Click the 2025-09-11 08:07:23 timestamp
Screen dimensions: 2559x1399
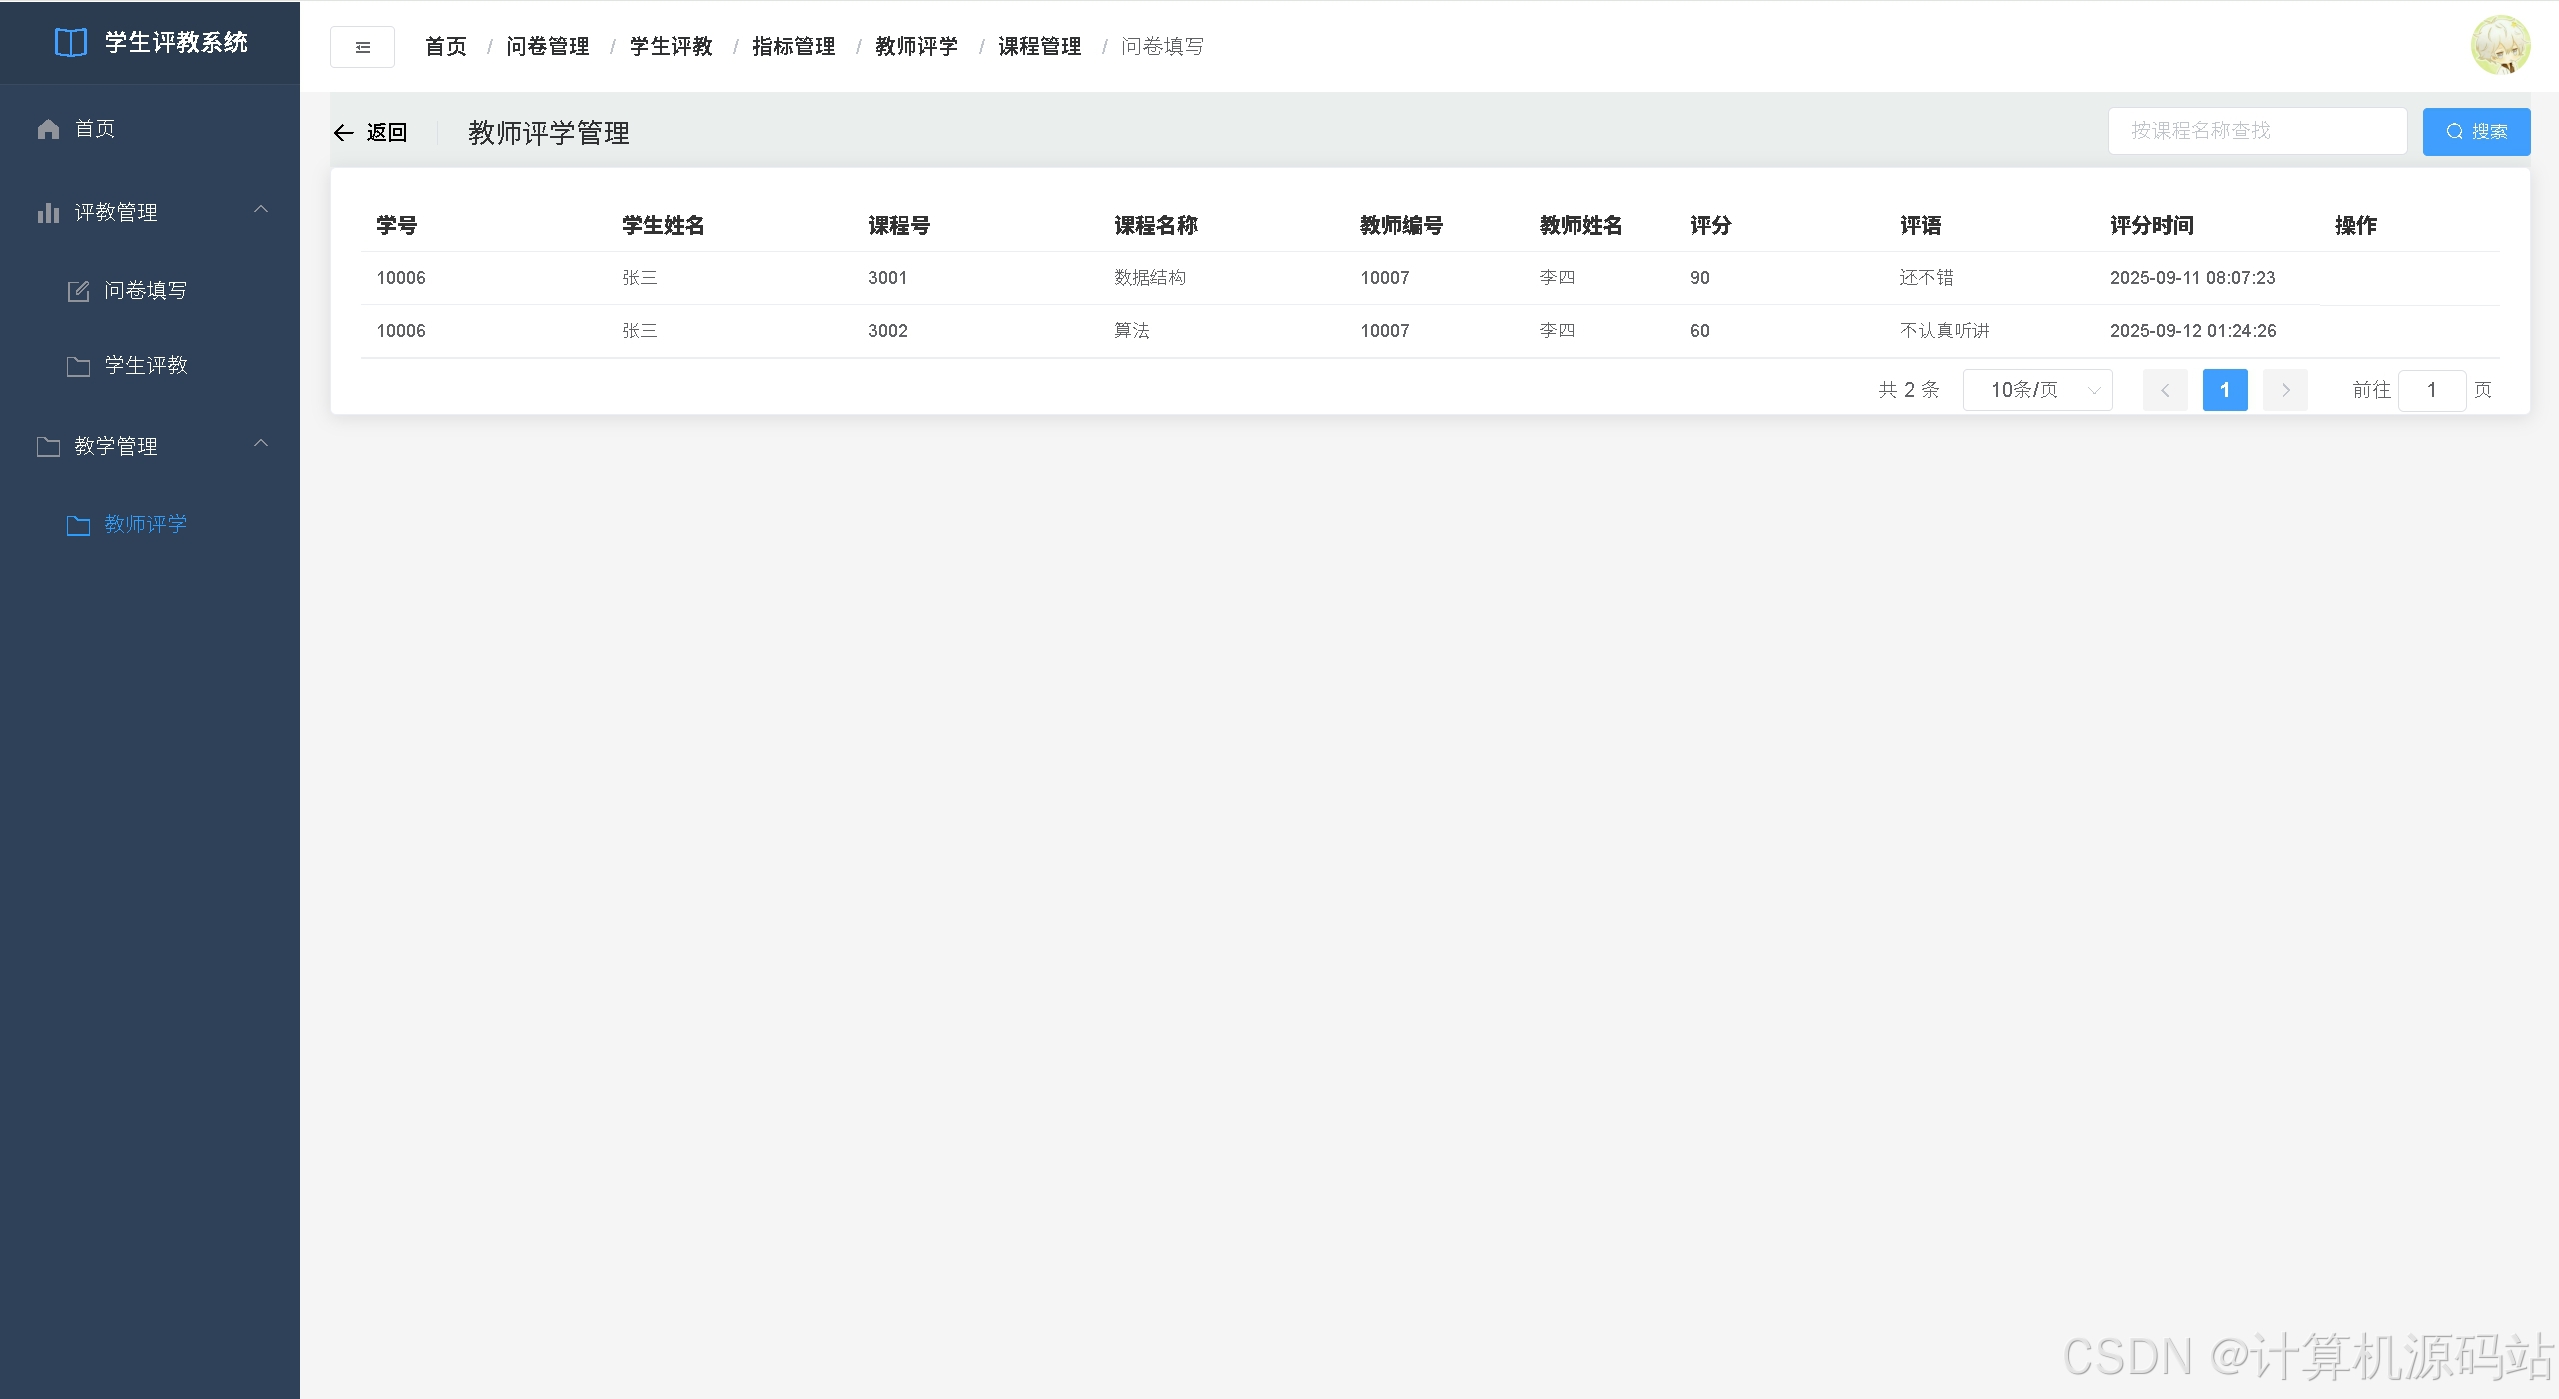[2193, 278]
